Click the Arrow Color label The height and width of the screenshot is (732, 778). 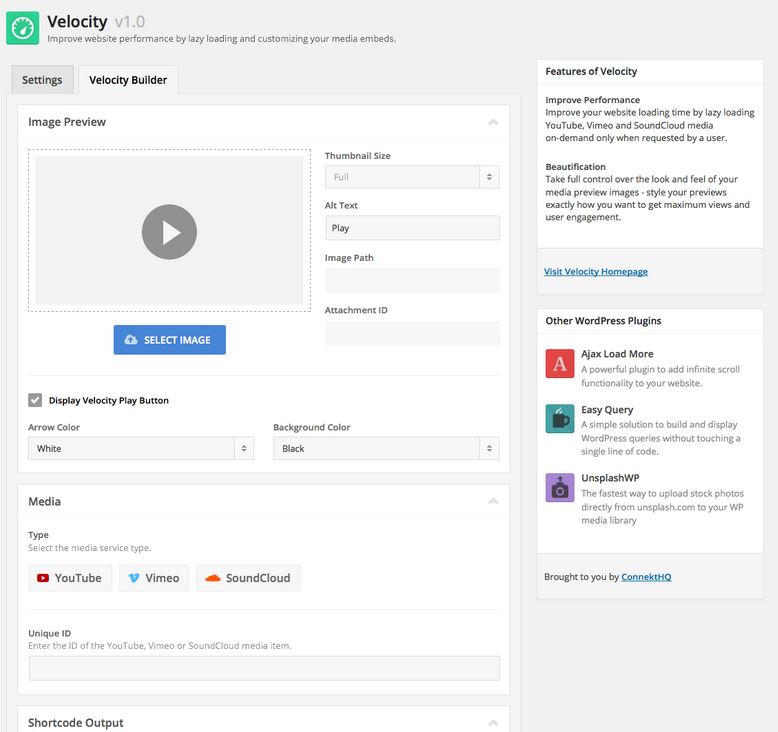[x=54, y=427]
